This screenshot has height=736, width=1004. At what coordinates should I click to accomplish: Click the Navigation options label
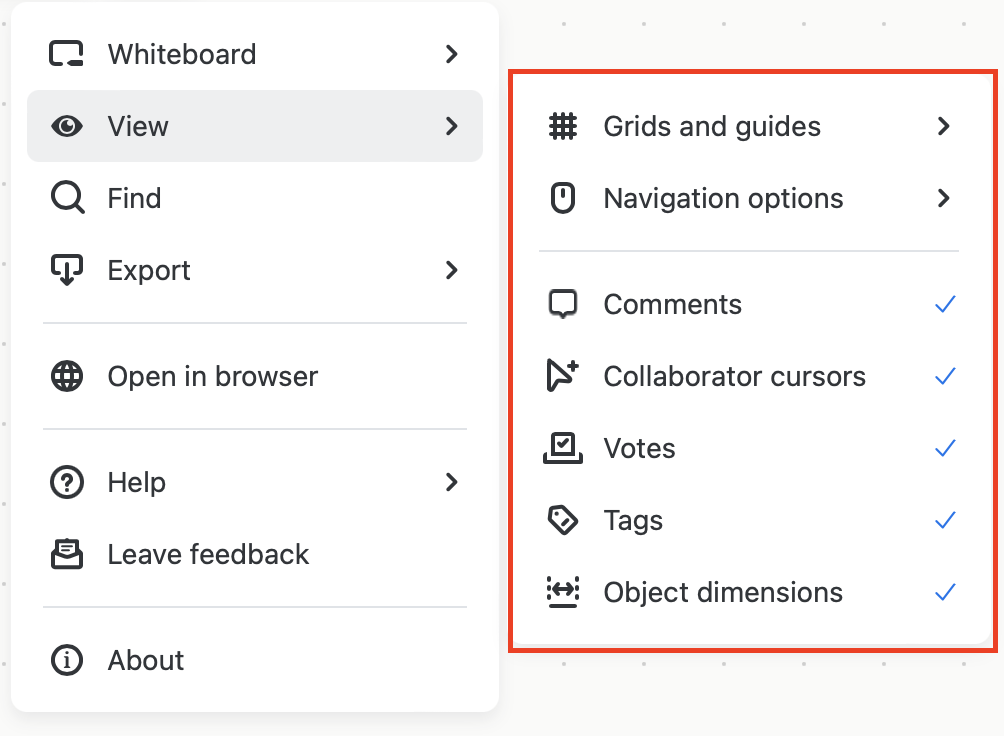point(724,198)
